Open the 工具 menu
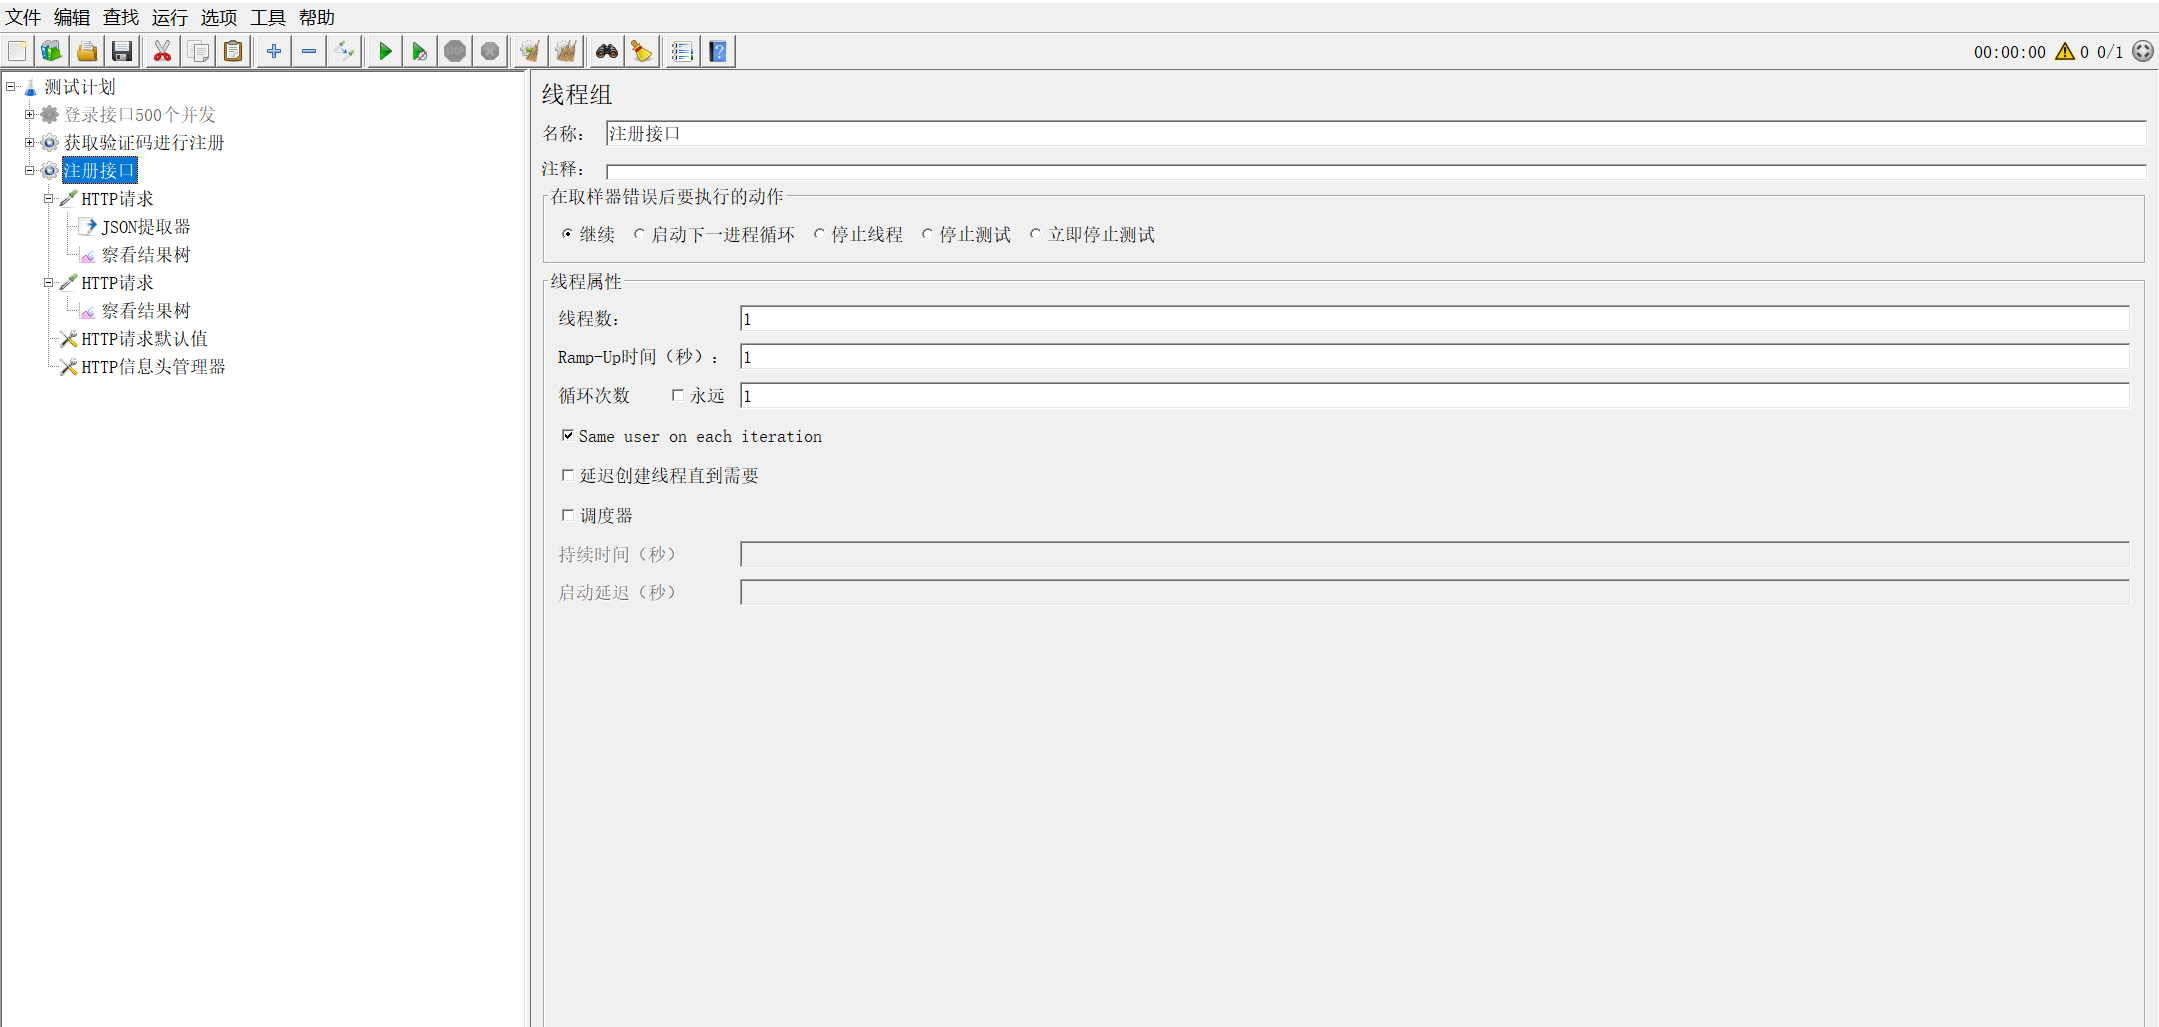This screenshot has width=2159, height=1027. [x=268, y=17]
